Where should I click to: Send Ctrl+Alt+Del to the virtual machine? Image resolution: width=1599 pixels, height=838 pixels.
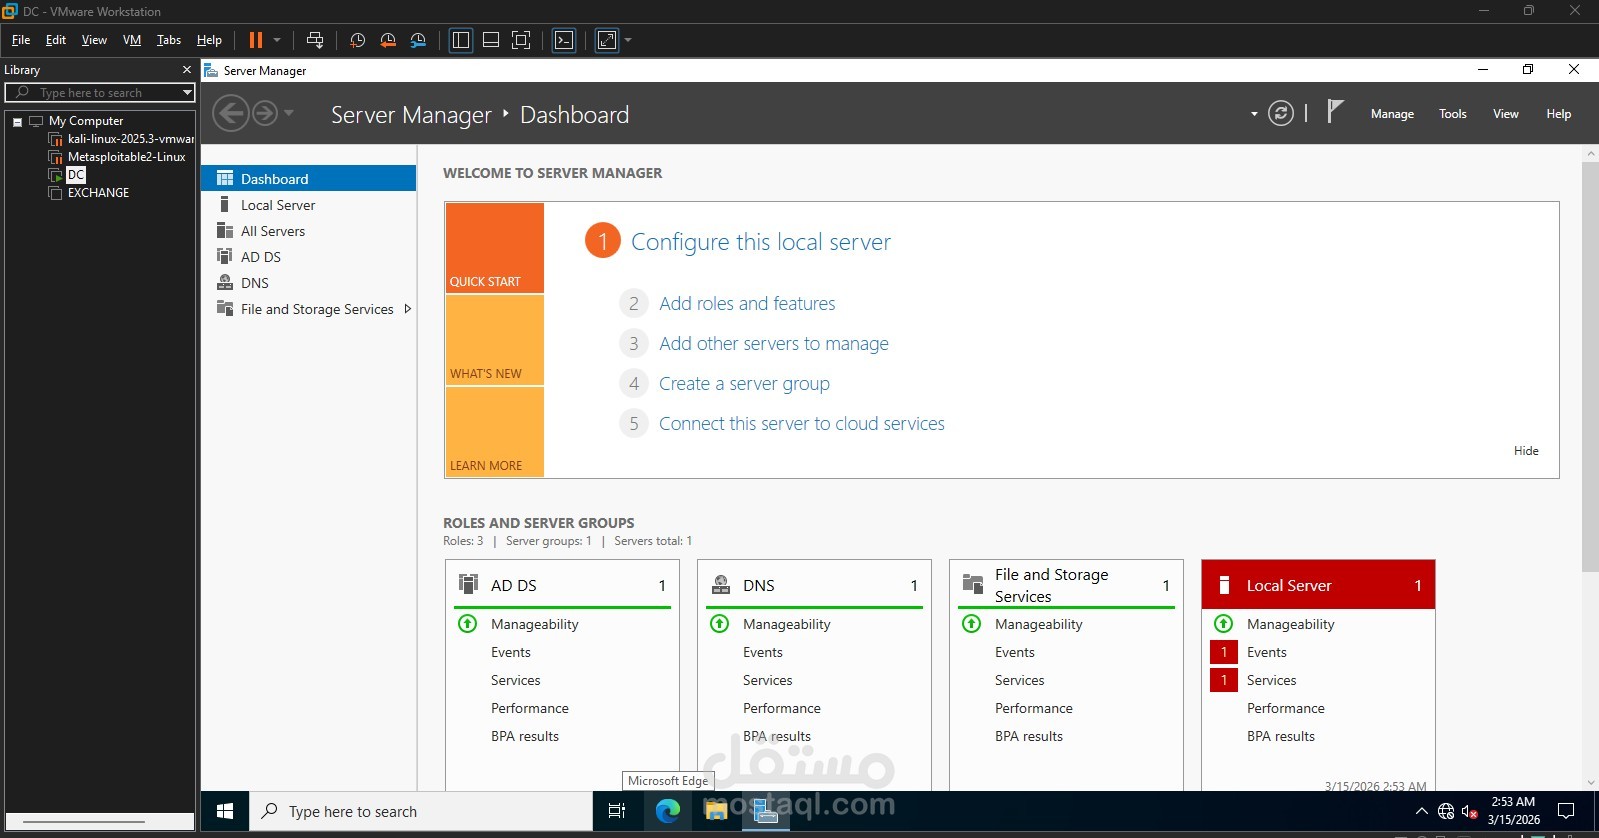tap(315, 40)
